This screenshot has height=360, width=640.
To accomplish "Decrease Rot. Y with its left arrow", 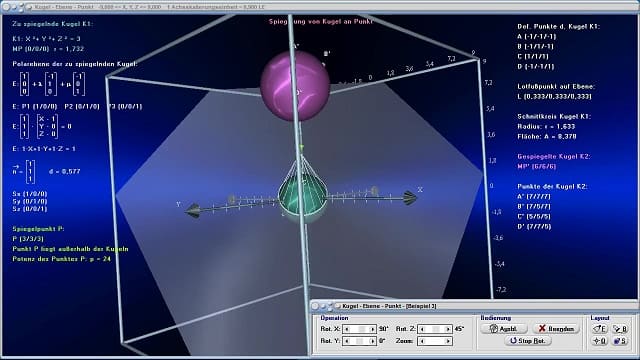I will [347, 341].
